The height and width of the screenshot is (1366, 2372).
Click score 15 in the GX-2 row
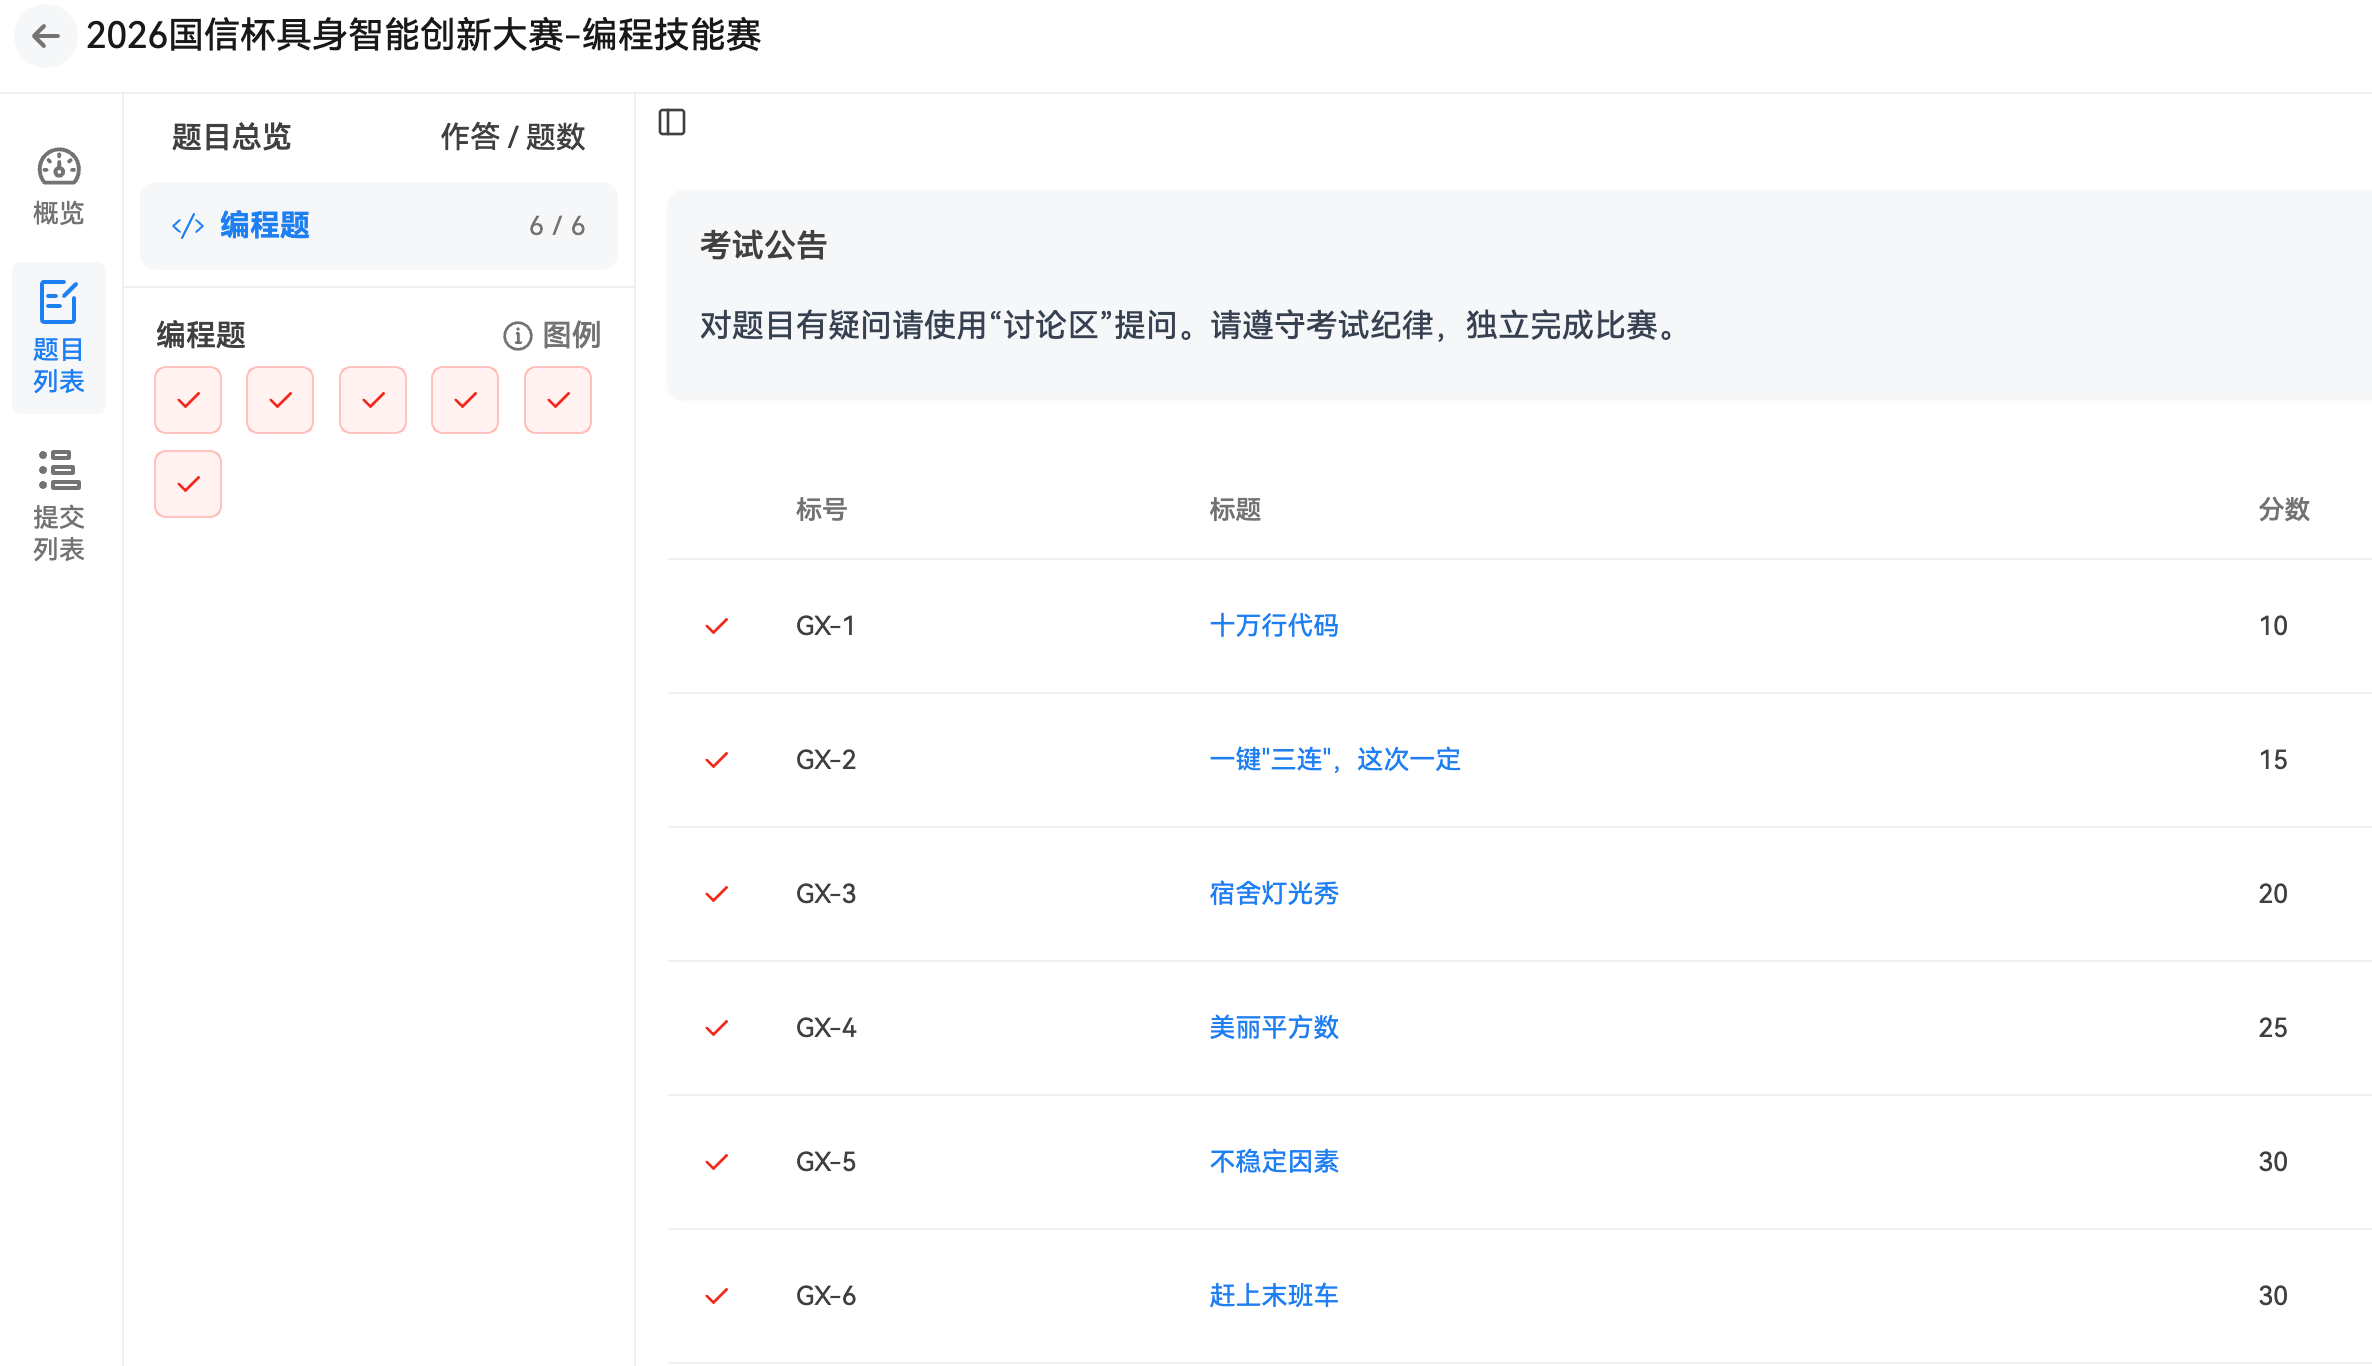tap(2273, 760)
